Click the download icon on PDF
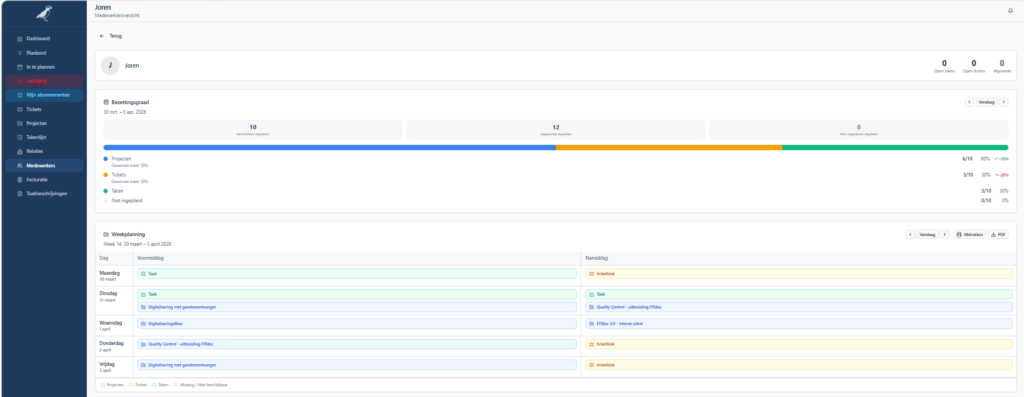Image resolution: width=1024 pixels, height=397 pixels. 993,234
